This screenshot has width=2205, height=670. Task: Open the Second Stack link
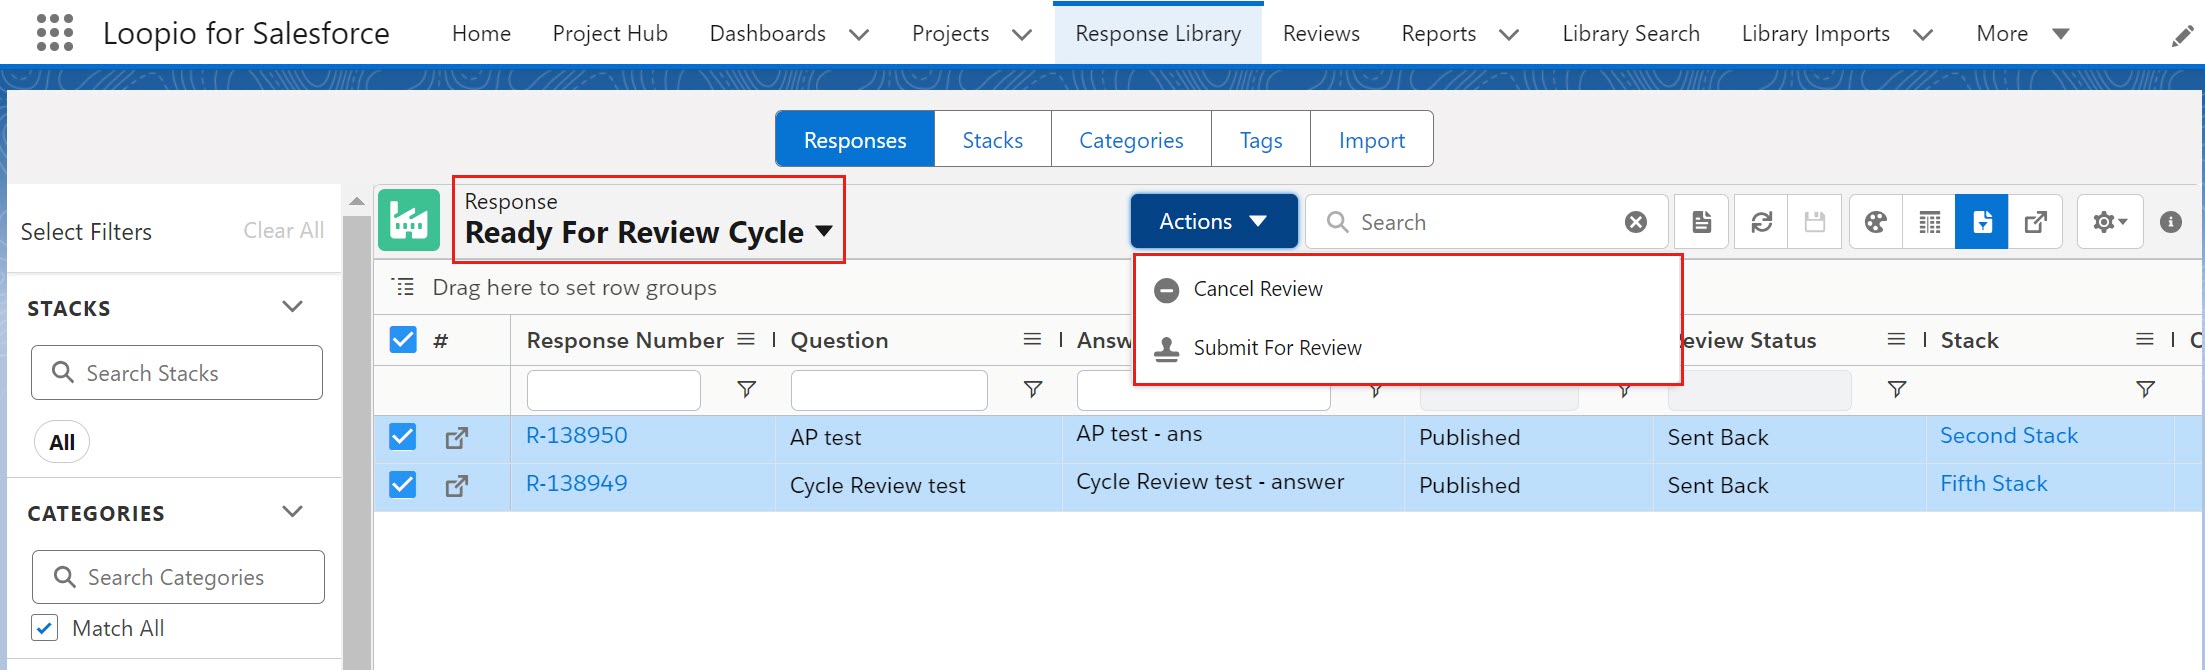2009,436
